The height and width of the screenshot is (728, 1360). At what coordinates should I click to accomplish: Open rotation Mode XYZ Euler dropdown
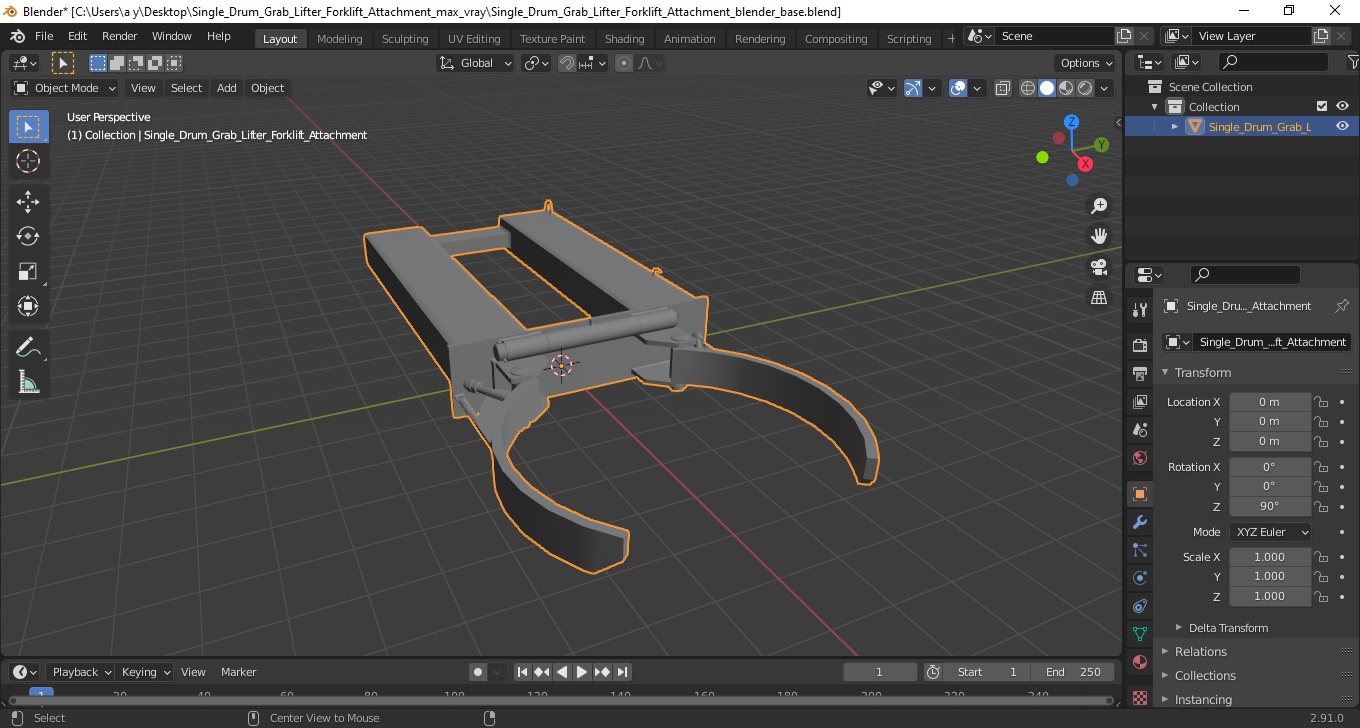[1270, 532]
